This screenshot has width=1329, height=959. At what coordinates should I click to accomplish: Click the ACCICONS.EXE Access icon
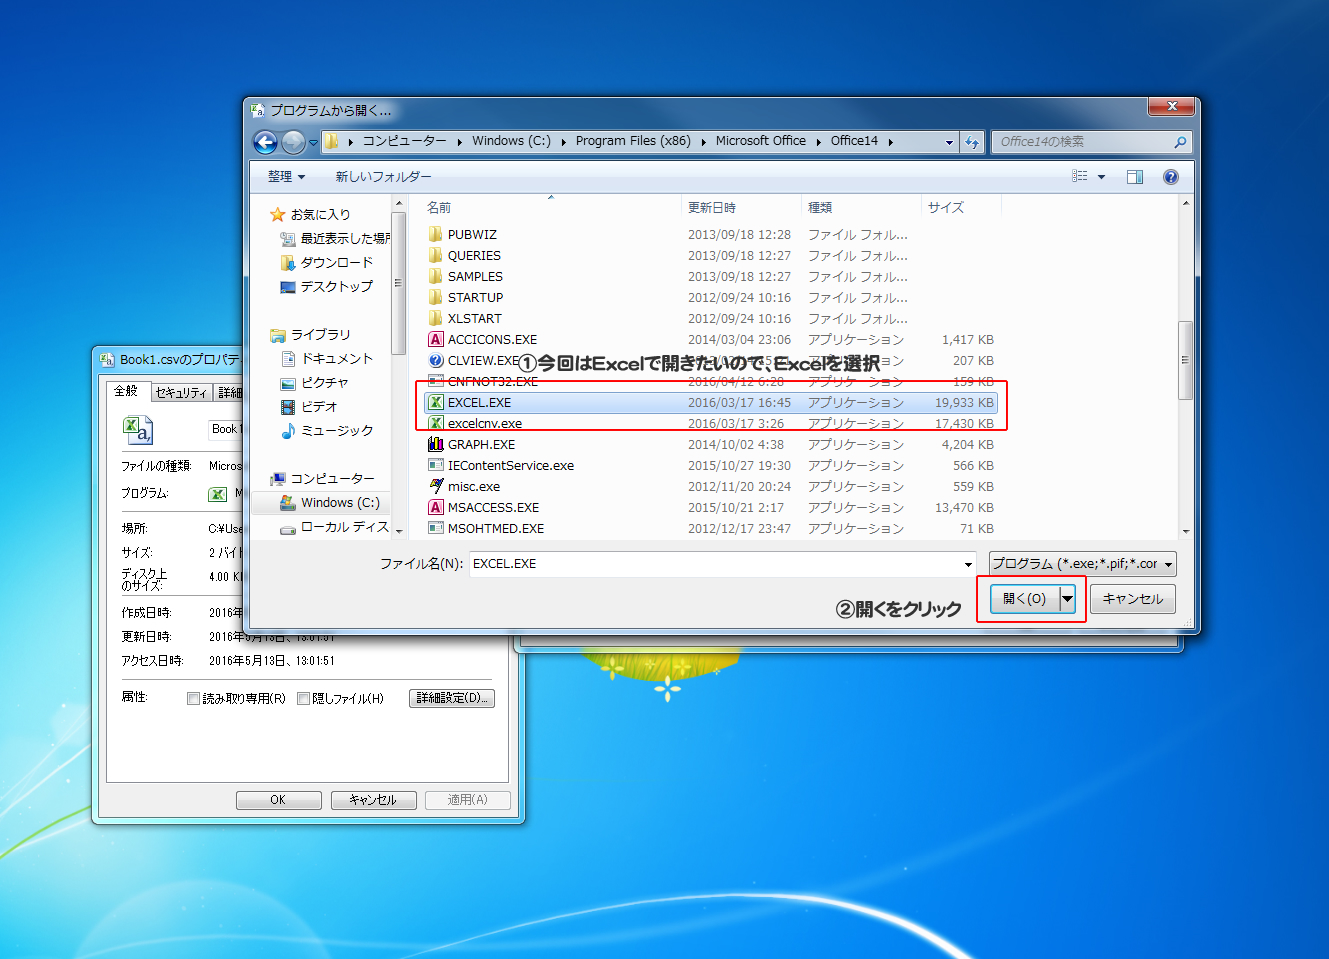[x=436, y=339]
